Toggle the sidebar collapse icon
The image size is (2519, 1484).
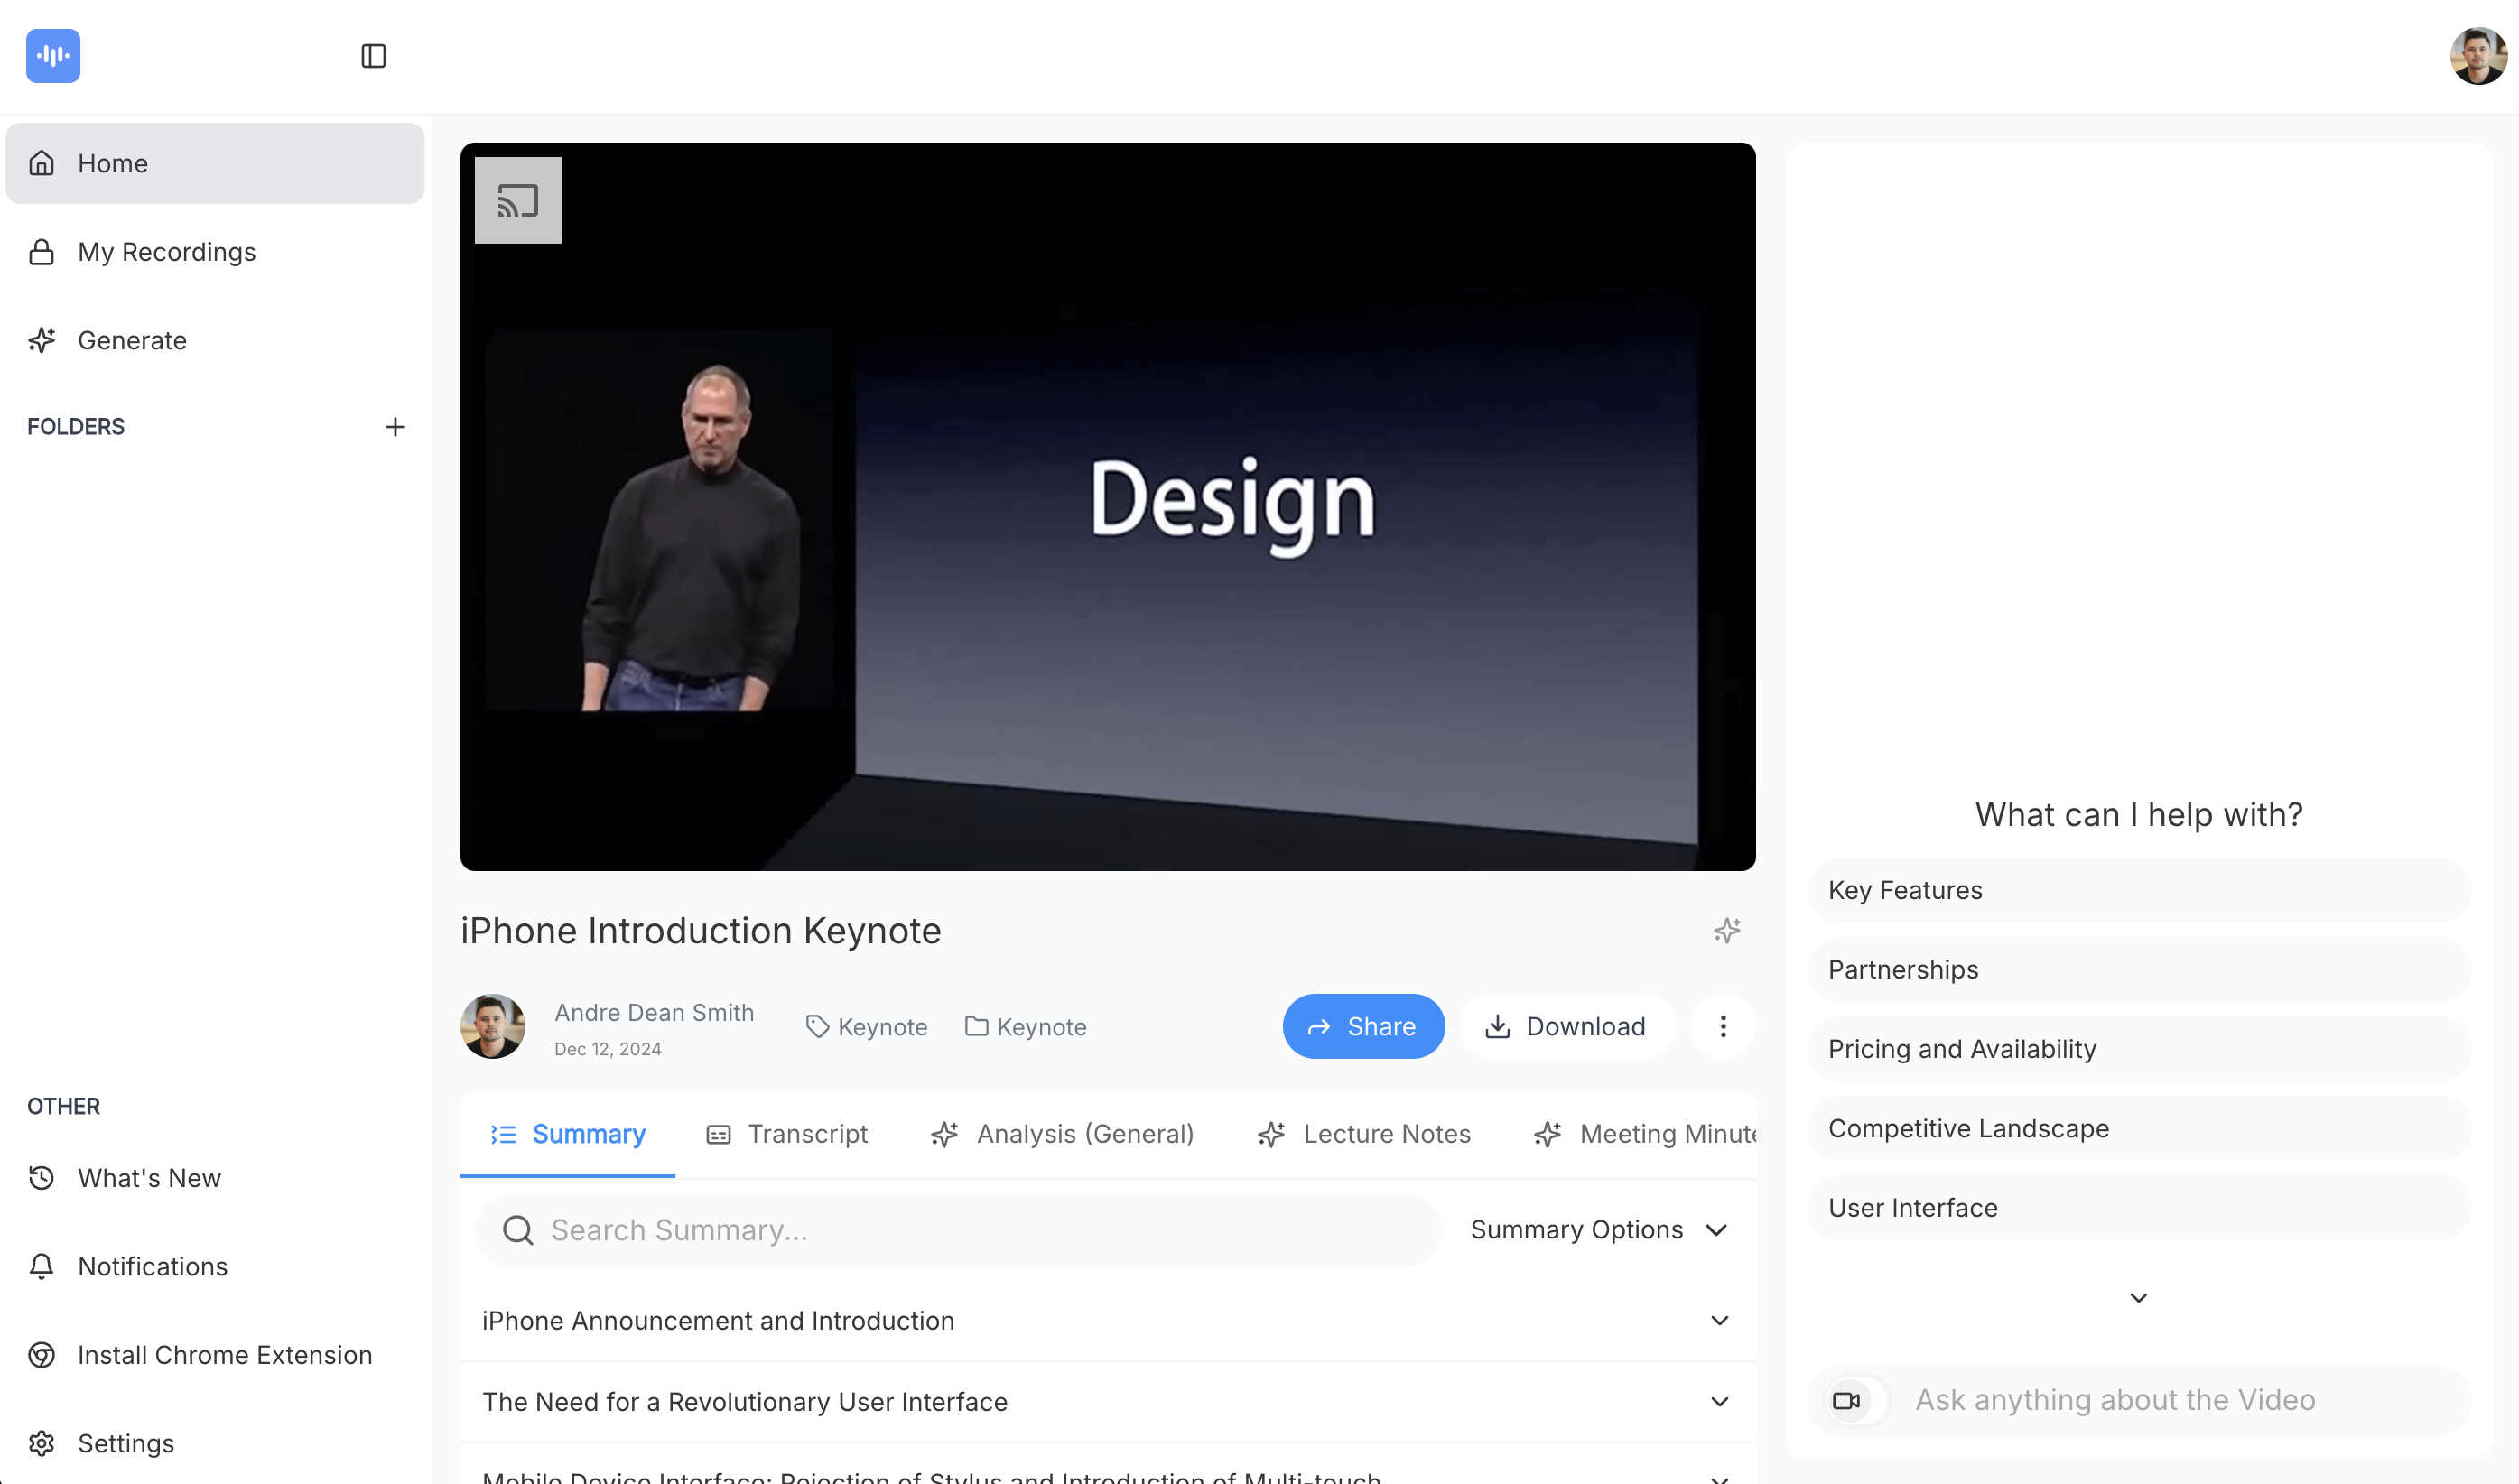tap(374, 56)
